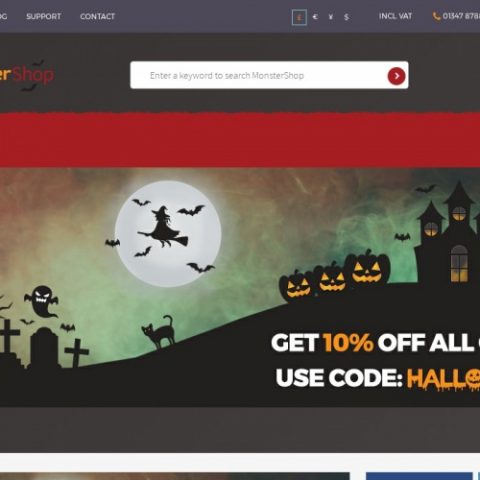Click the black cat silhouette
This screenshot has height=480, width=480.
click(159, 332)
